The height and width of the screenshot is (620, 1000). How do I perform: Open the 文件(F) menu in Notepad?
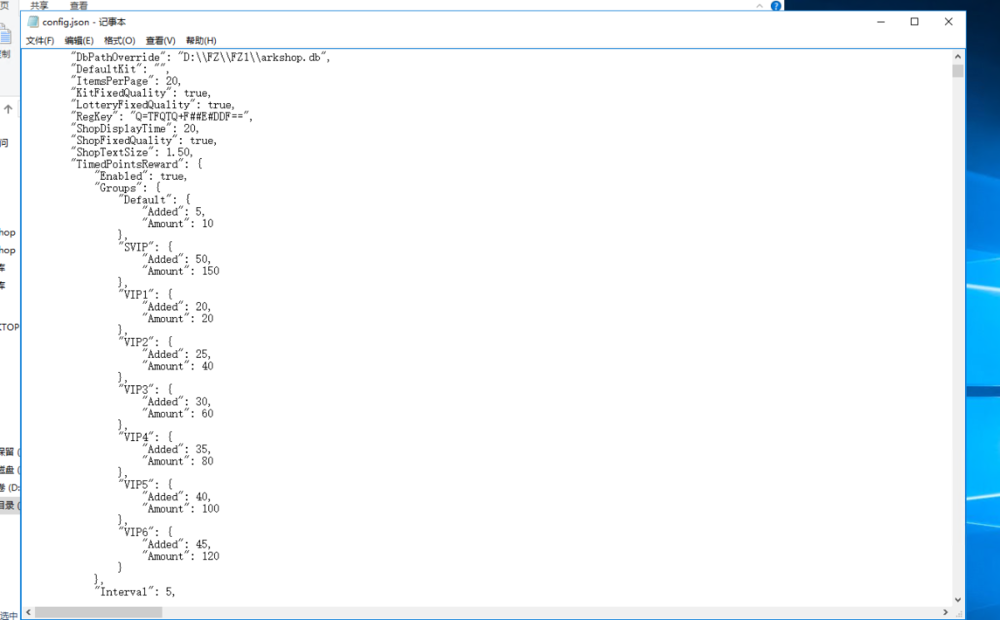coord(40,40)
